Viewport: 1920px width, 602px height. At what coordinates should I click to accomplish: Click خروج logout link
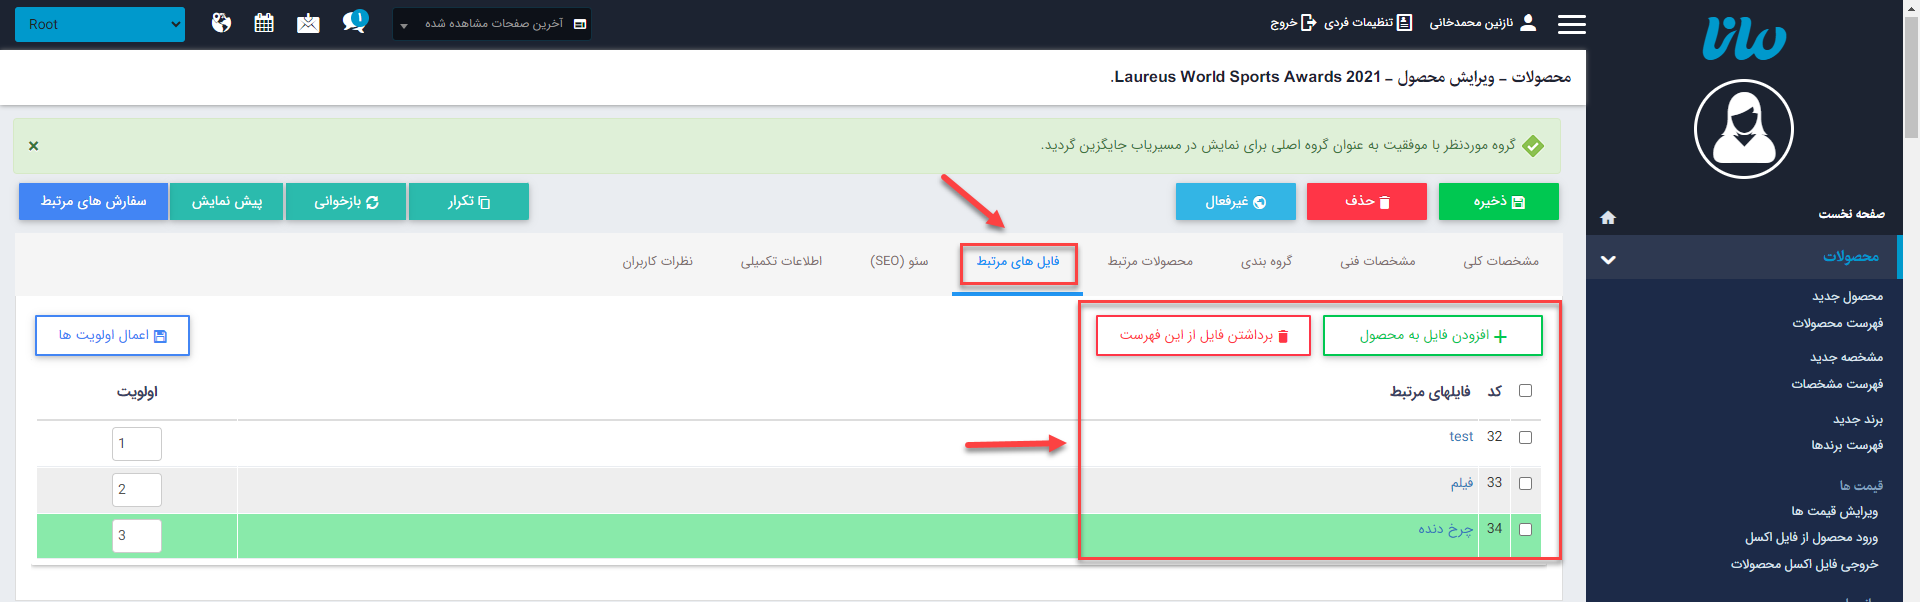(x=1293, y=22)
